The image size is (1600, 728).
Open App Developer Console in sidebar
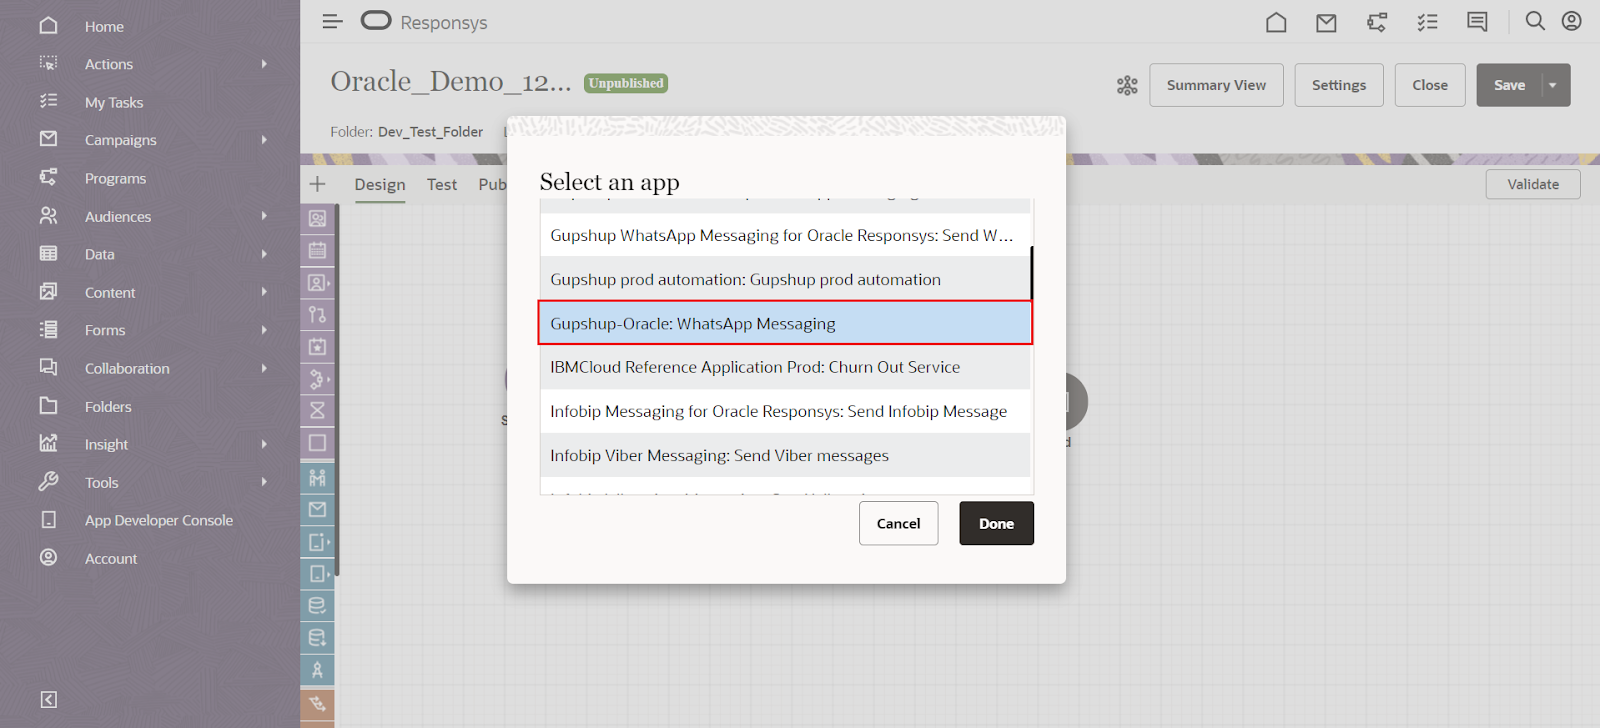(159, 520)
